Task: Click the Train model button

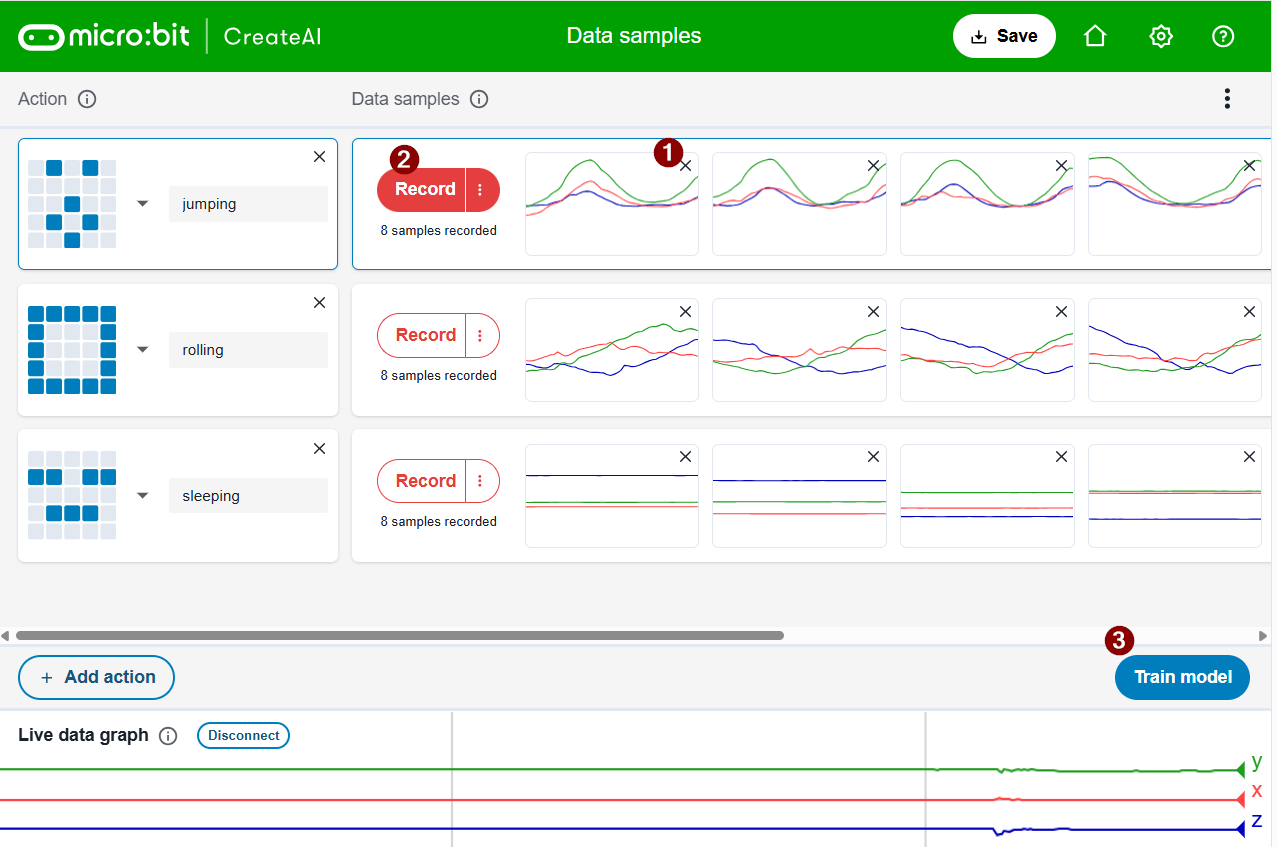Action: (1181, 677)
